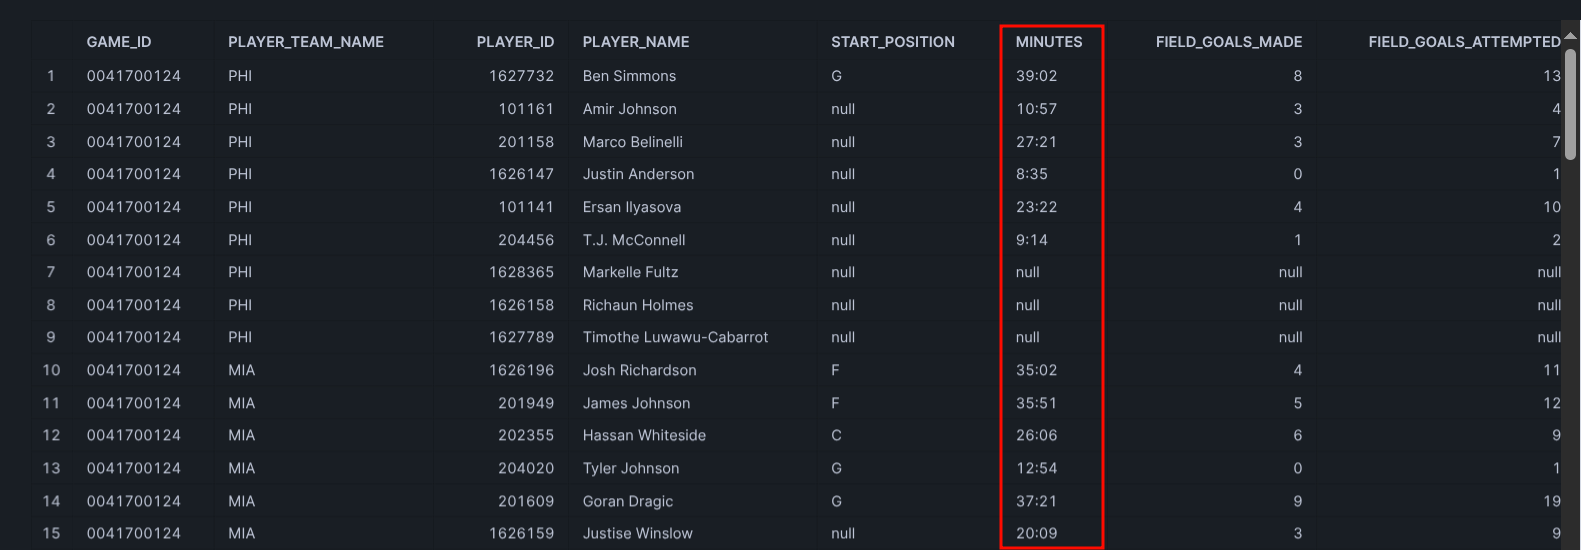Image resolution: width=1581 pixels, height=550 pixels.
Task: Click the scrollbar up arrow
Action: click(x=1571, y=36)
